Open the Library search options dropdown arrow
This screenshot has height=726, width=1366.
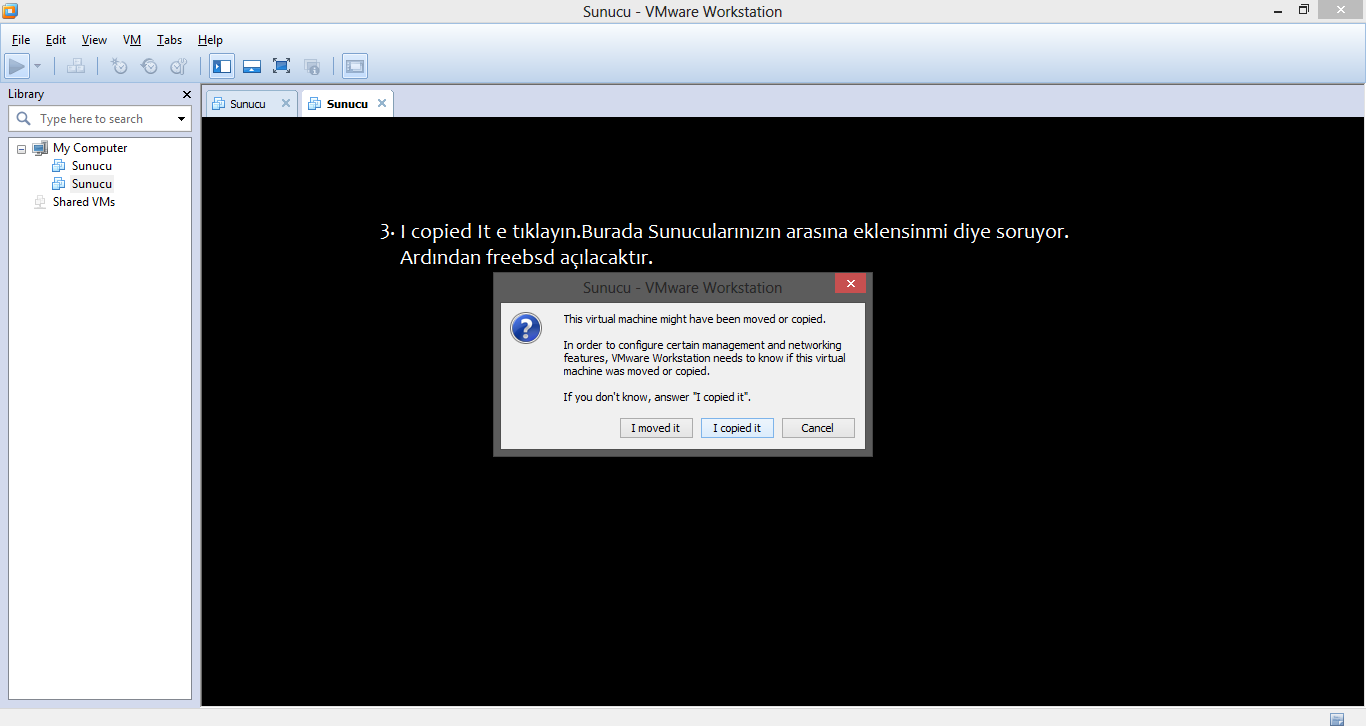[181, 119]
